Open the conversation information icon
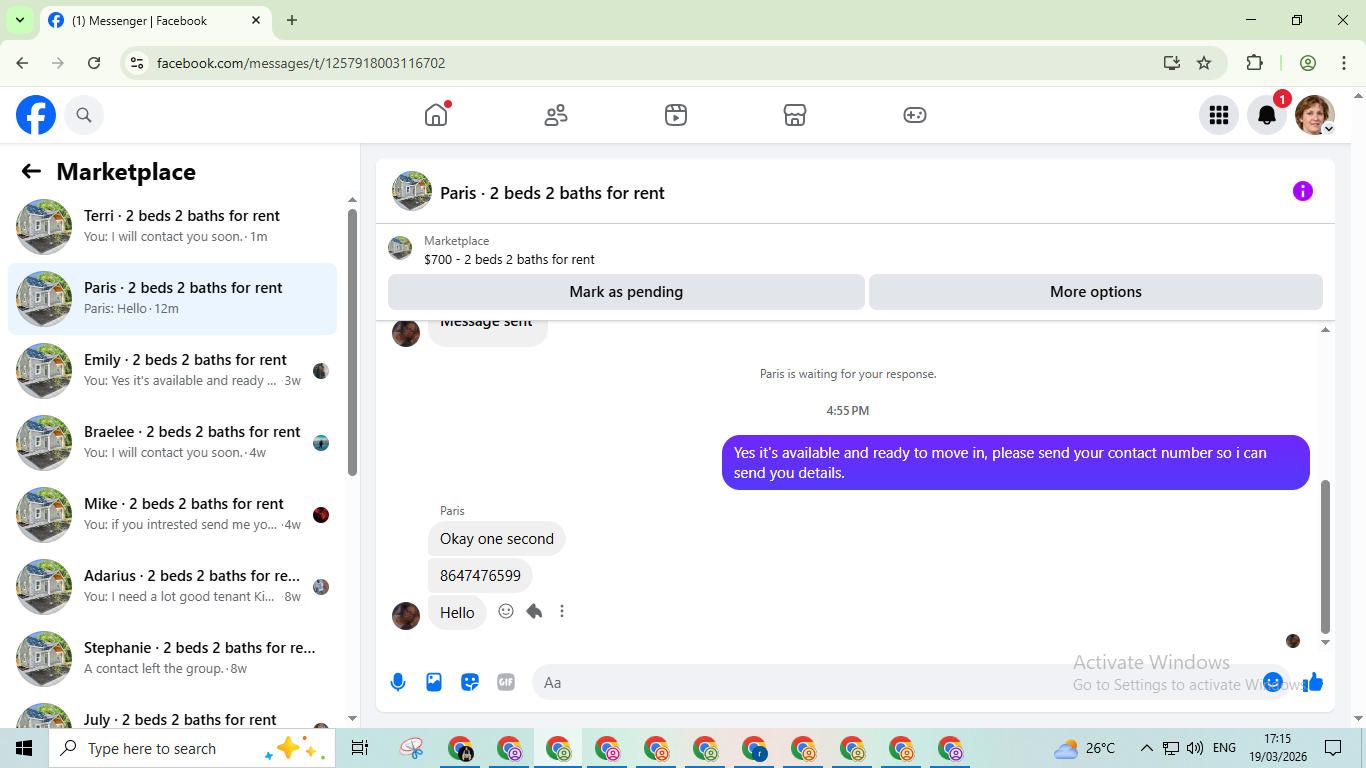The width and height of the screenshot is (1366, 768). (1303, 191)
